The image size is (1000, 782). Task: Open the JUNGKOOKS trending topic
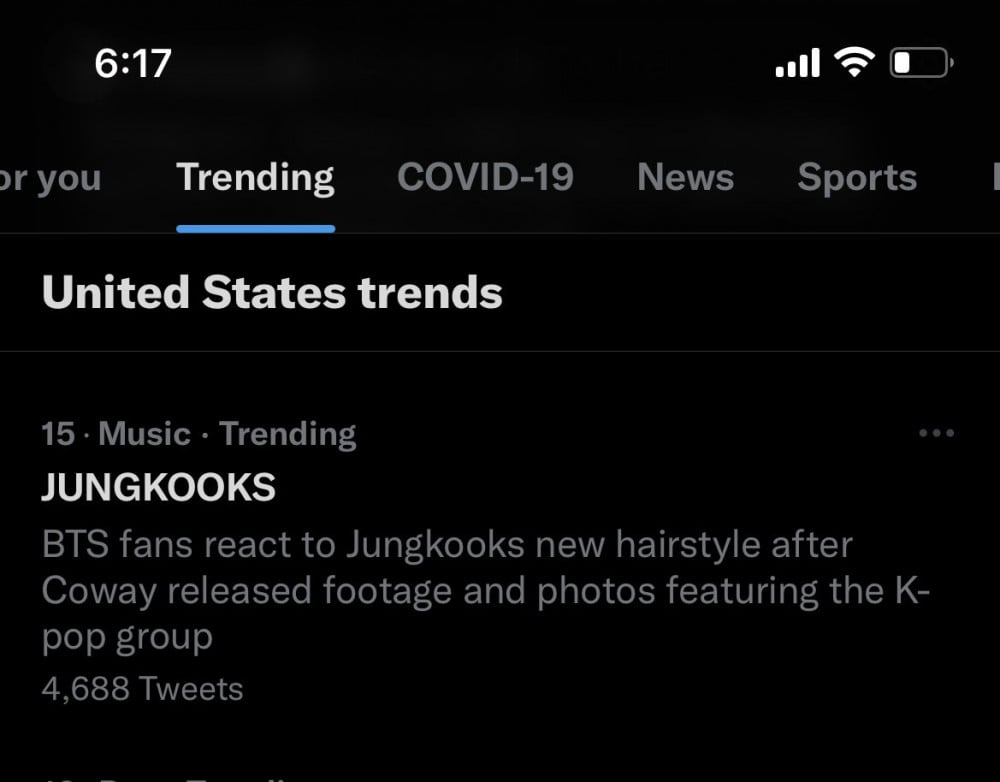[158, 488]
